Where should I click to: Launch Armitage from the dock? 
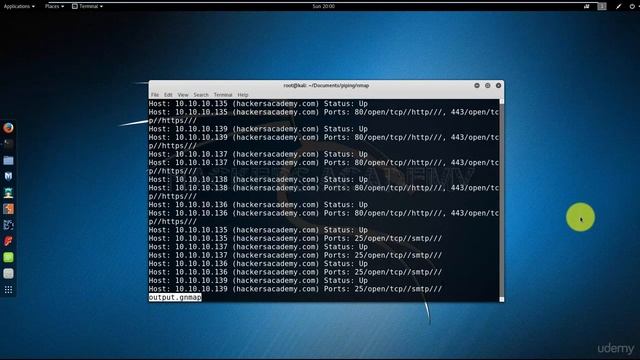pos(8,193)
